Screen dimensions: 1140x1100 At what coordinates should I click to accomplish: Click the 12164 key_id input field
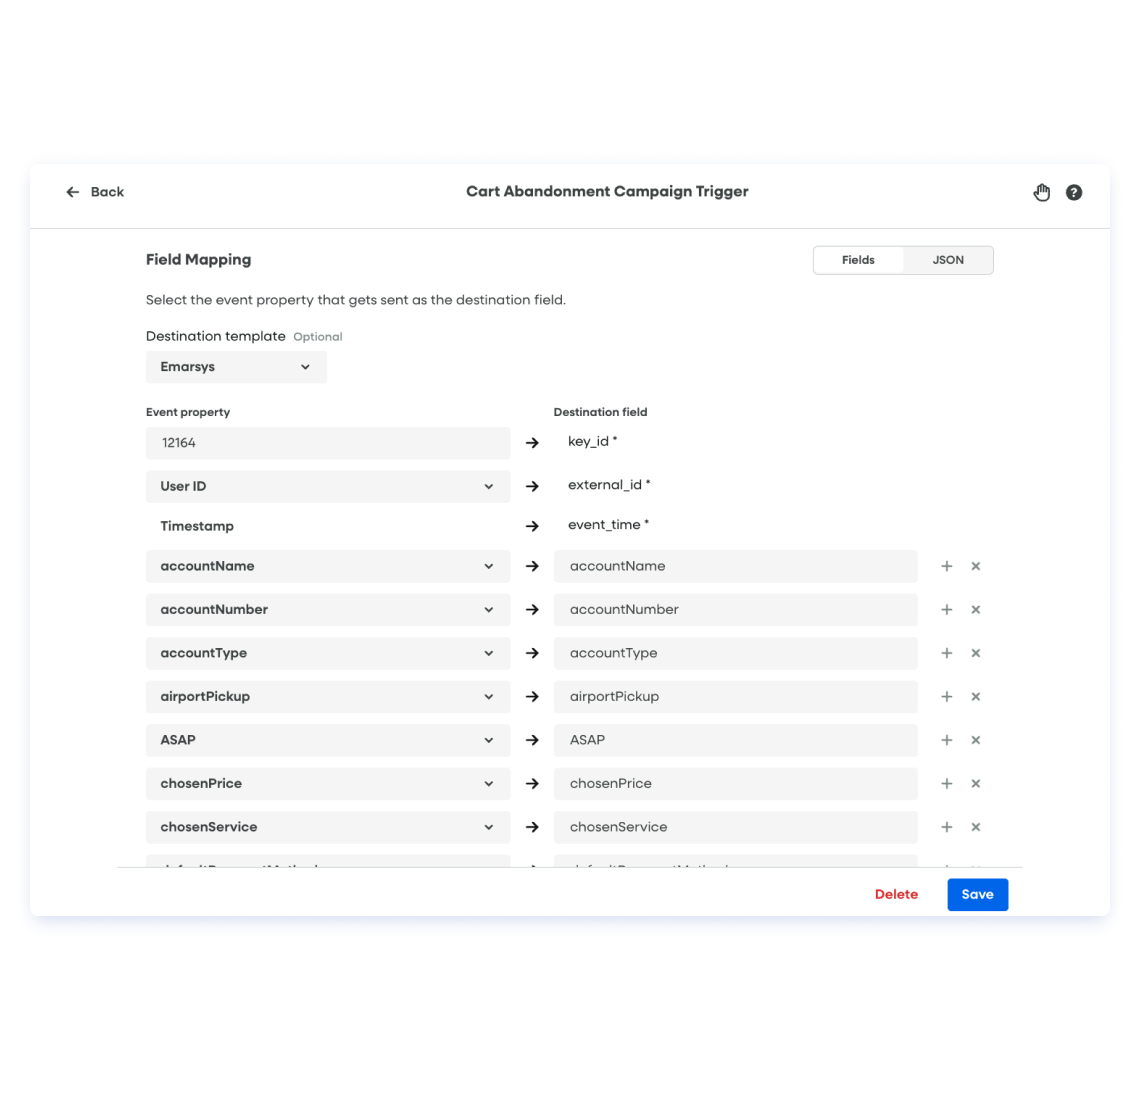click(328, 443)
